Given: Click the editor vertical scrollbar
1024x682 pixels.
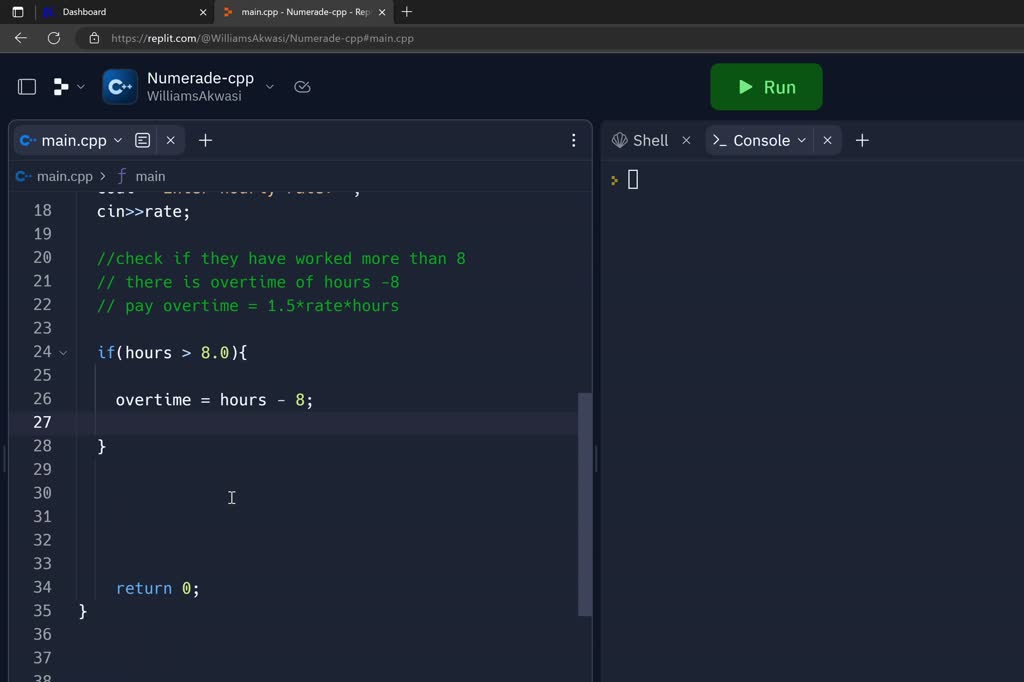Looking at the screenshot, I should (x=585, y=504).
